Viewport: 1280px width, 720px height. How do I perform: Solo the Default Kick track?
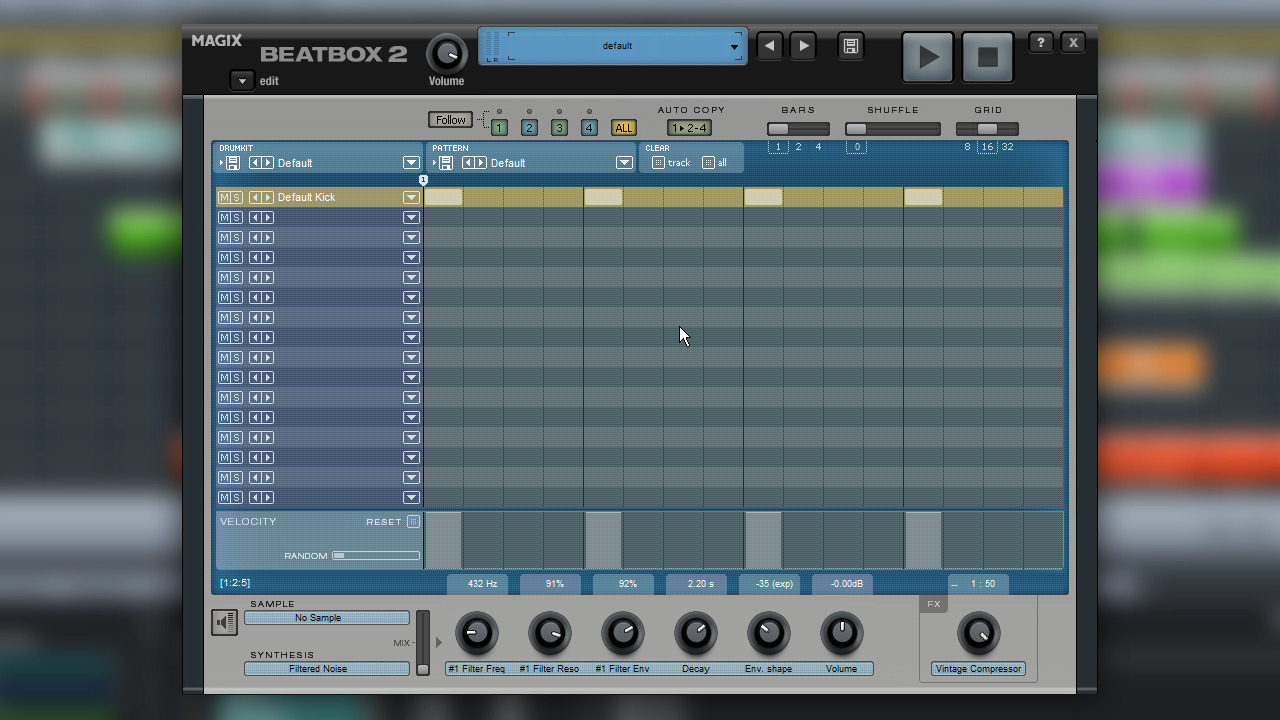[x=236, y=197]
